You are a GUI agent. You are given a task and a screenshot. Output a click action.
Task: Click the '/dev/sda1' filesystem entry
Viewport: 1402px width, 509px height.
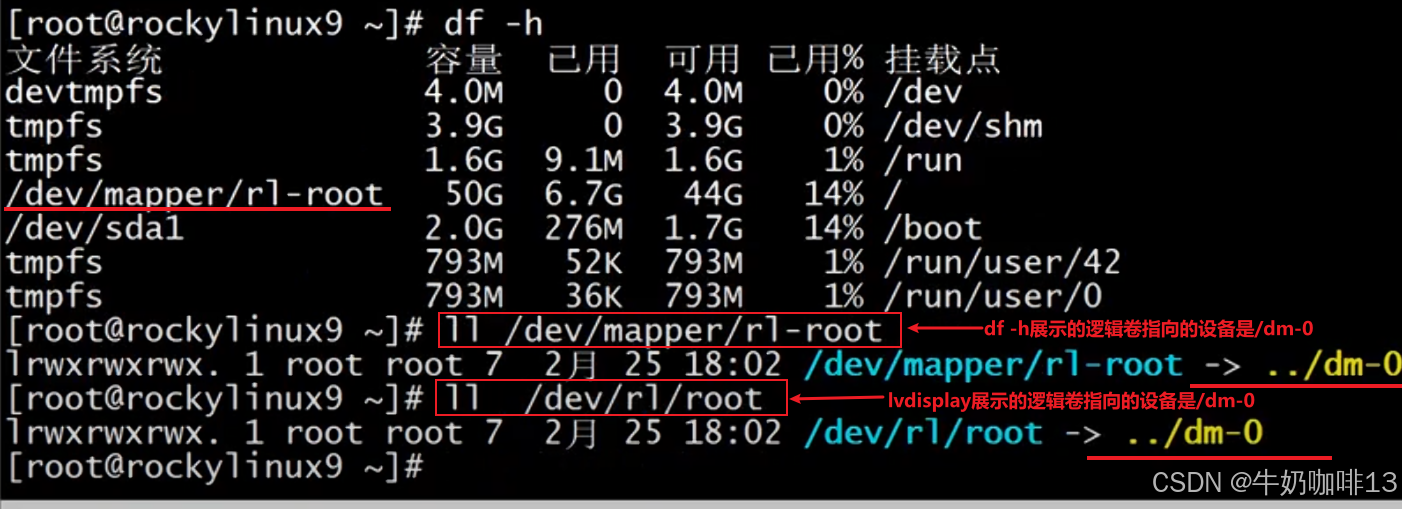click(94, 228)
